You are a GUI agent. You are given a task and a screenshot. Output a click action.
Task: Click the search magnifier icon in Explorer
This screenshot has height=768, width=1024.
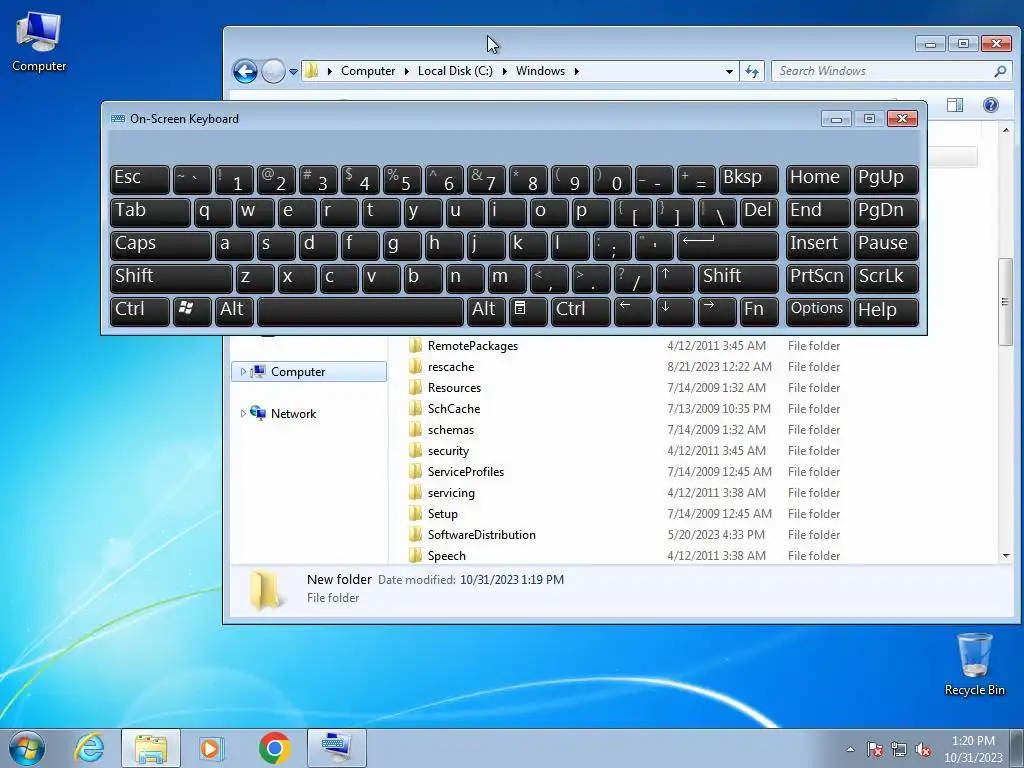tap(1000, 71)
